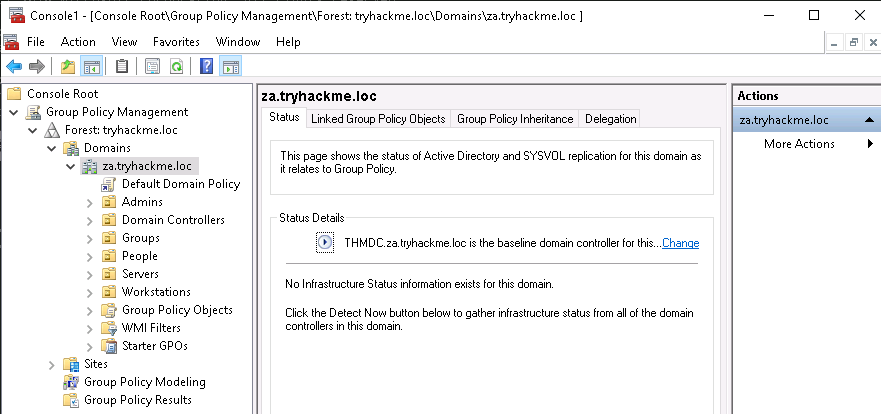Open the Action menu

[x=78, y=42]
